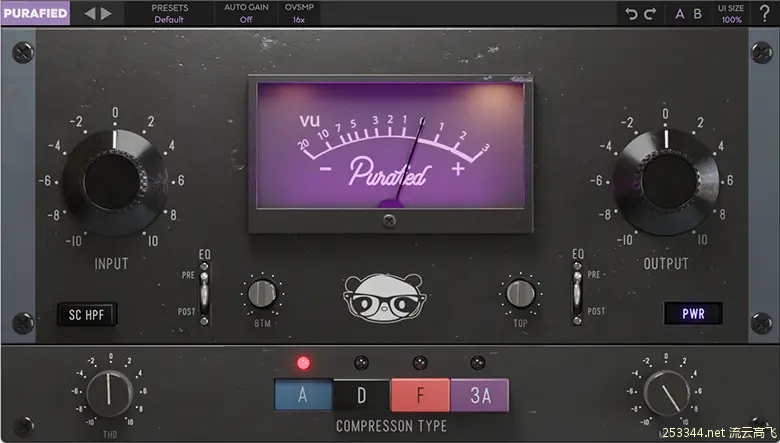Click the THD knob
The image size is (780, 443).
click(x=109, y=393)
